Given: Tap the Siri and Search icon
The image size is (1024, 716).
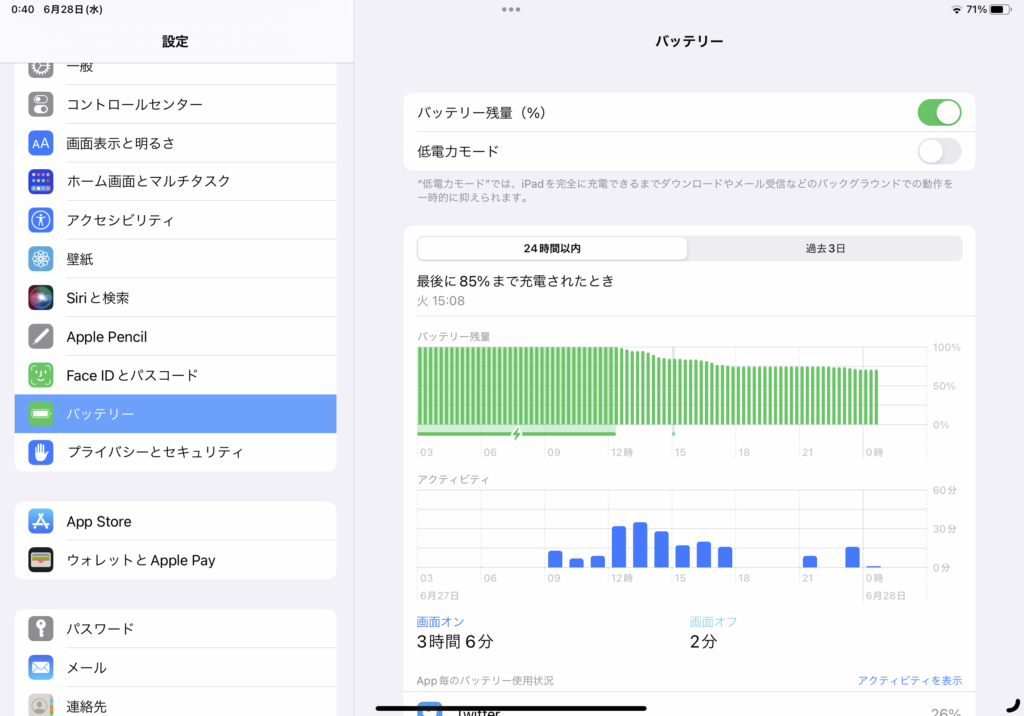Looking at the screenshot, I should click(x=40, y=298).
